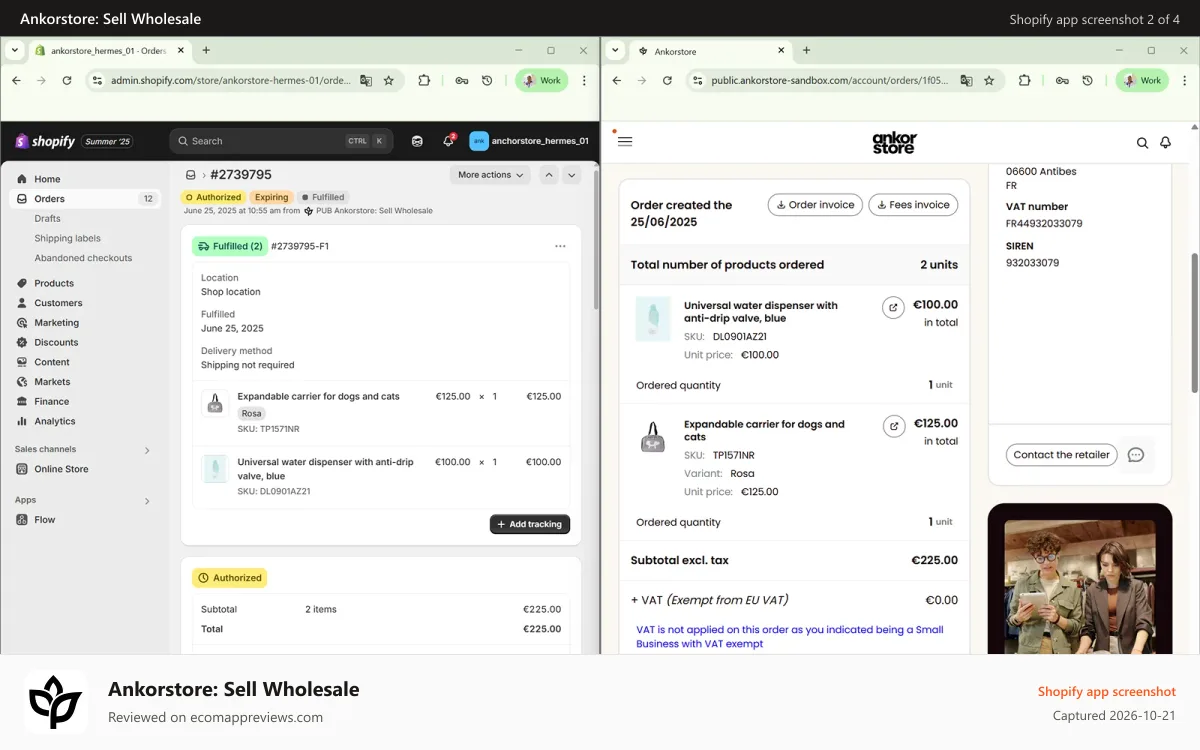Go to previous order with up chevron
The image size is (1200, 750).
click(549, 175)
